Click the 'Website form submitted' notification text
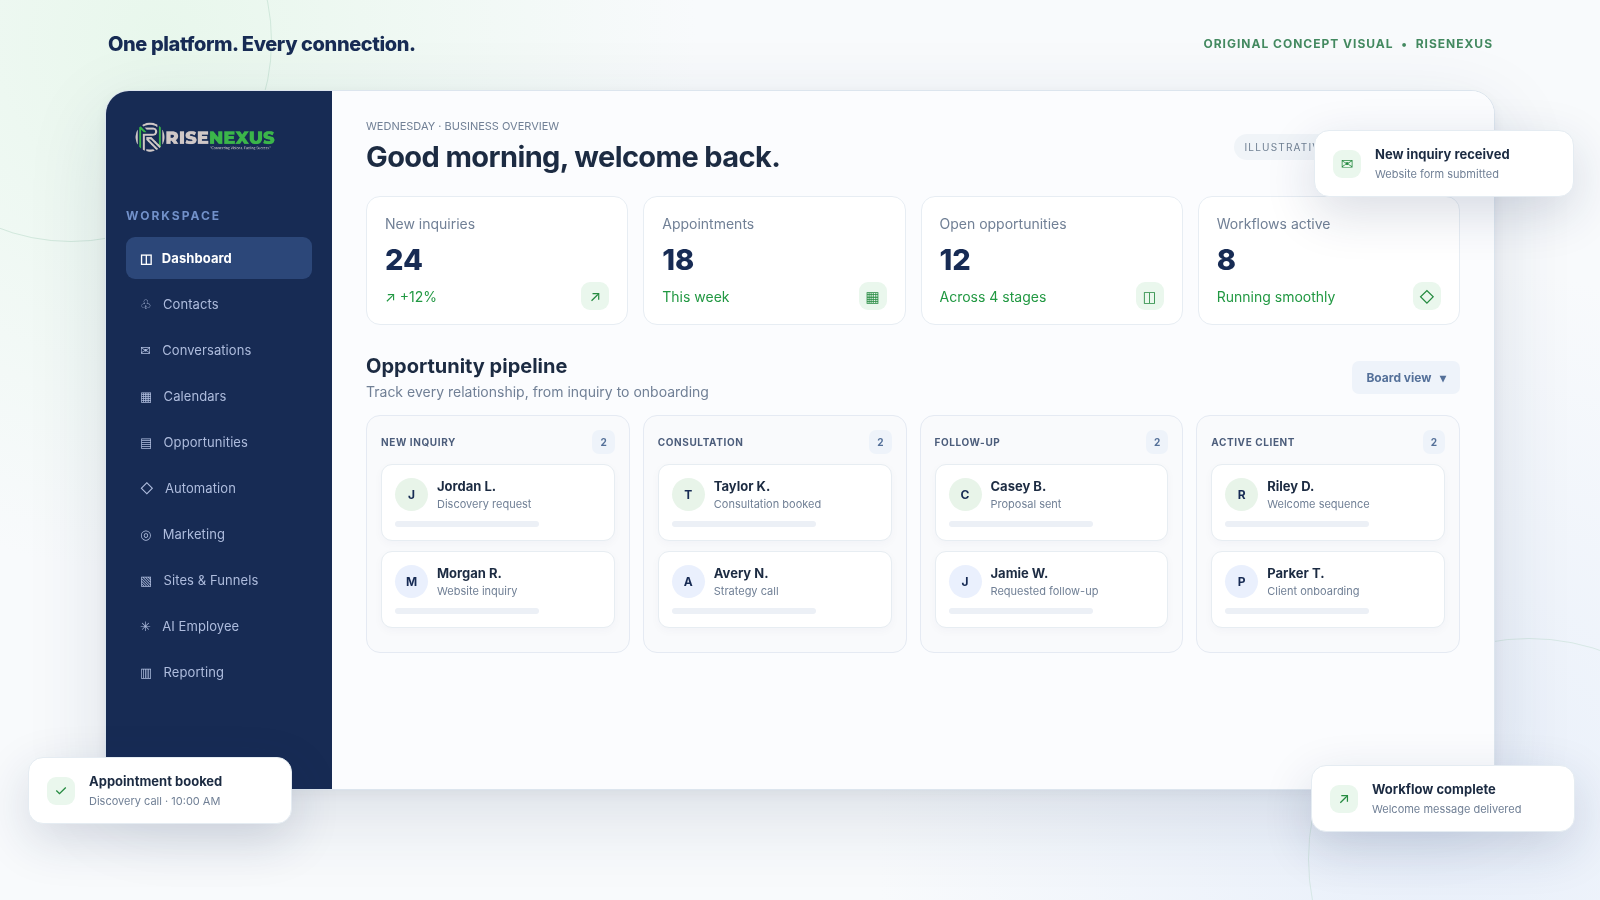The image size is (1600, 900). point(1437,174)
